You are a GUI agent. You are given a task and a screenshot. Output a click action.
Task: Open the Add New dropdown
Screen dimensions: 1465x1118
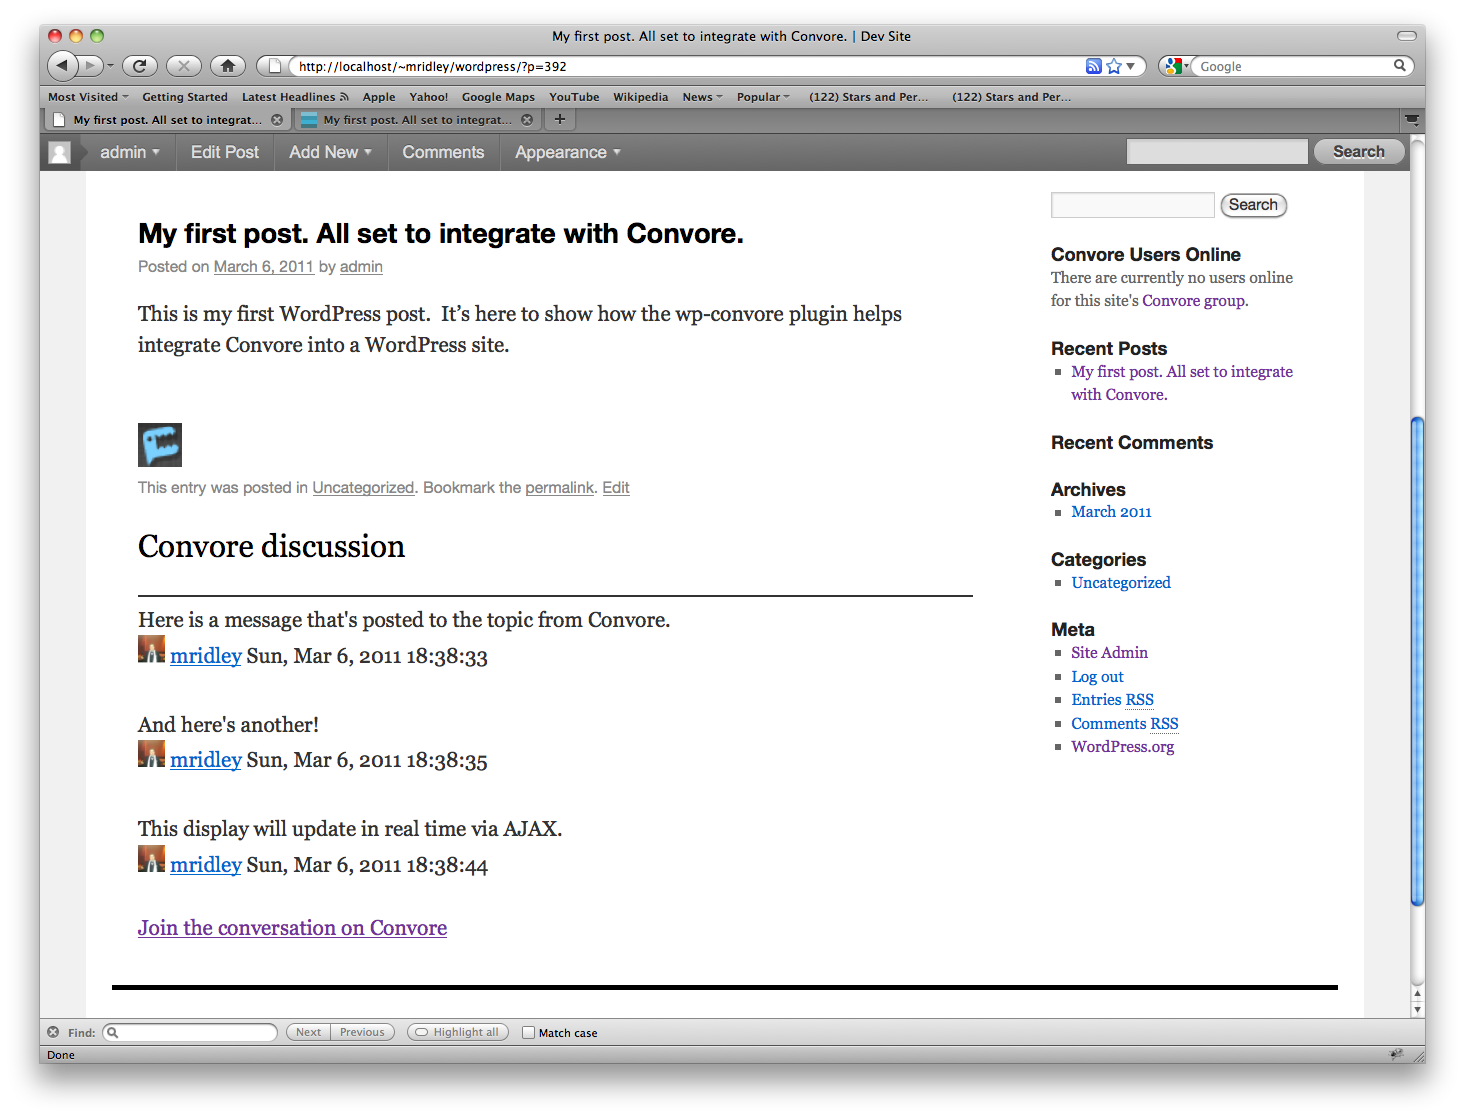(330, 152)
